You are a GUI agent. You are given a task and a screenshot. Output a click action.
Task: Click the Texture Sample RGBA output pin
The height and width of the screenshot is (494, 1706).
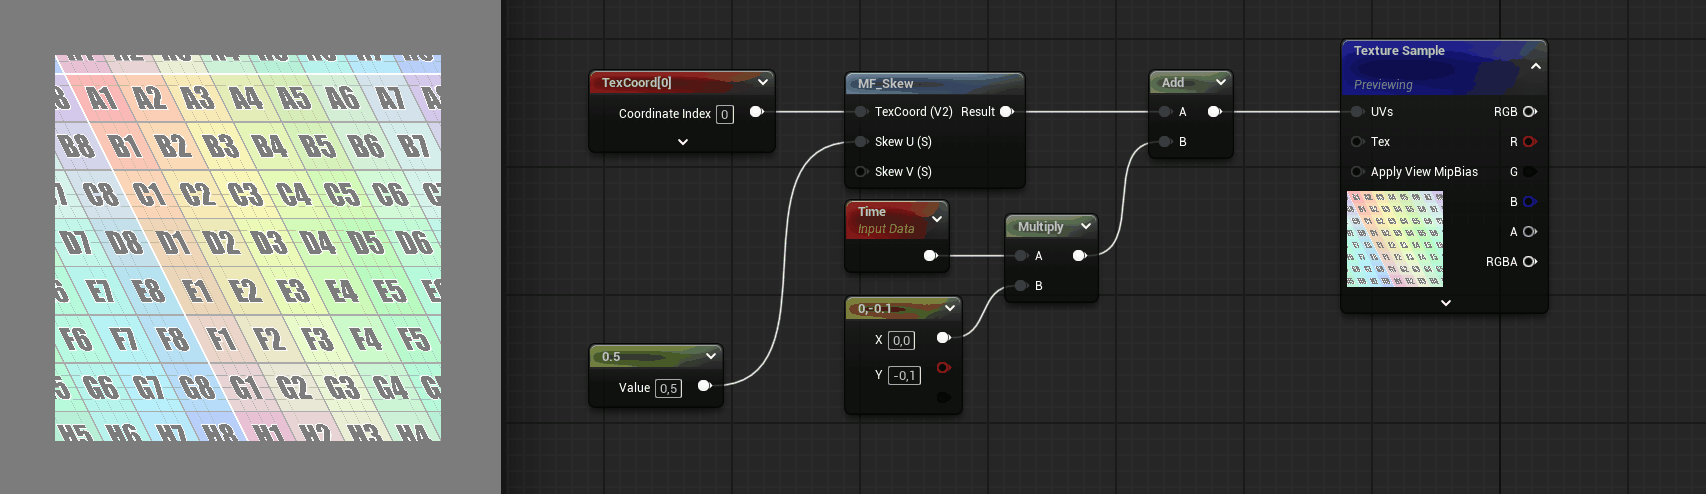click(1530, 262)
